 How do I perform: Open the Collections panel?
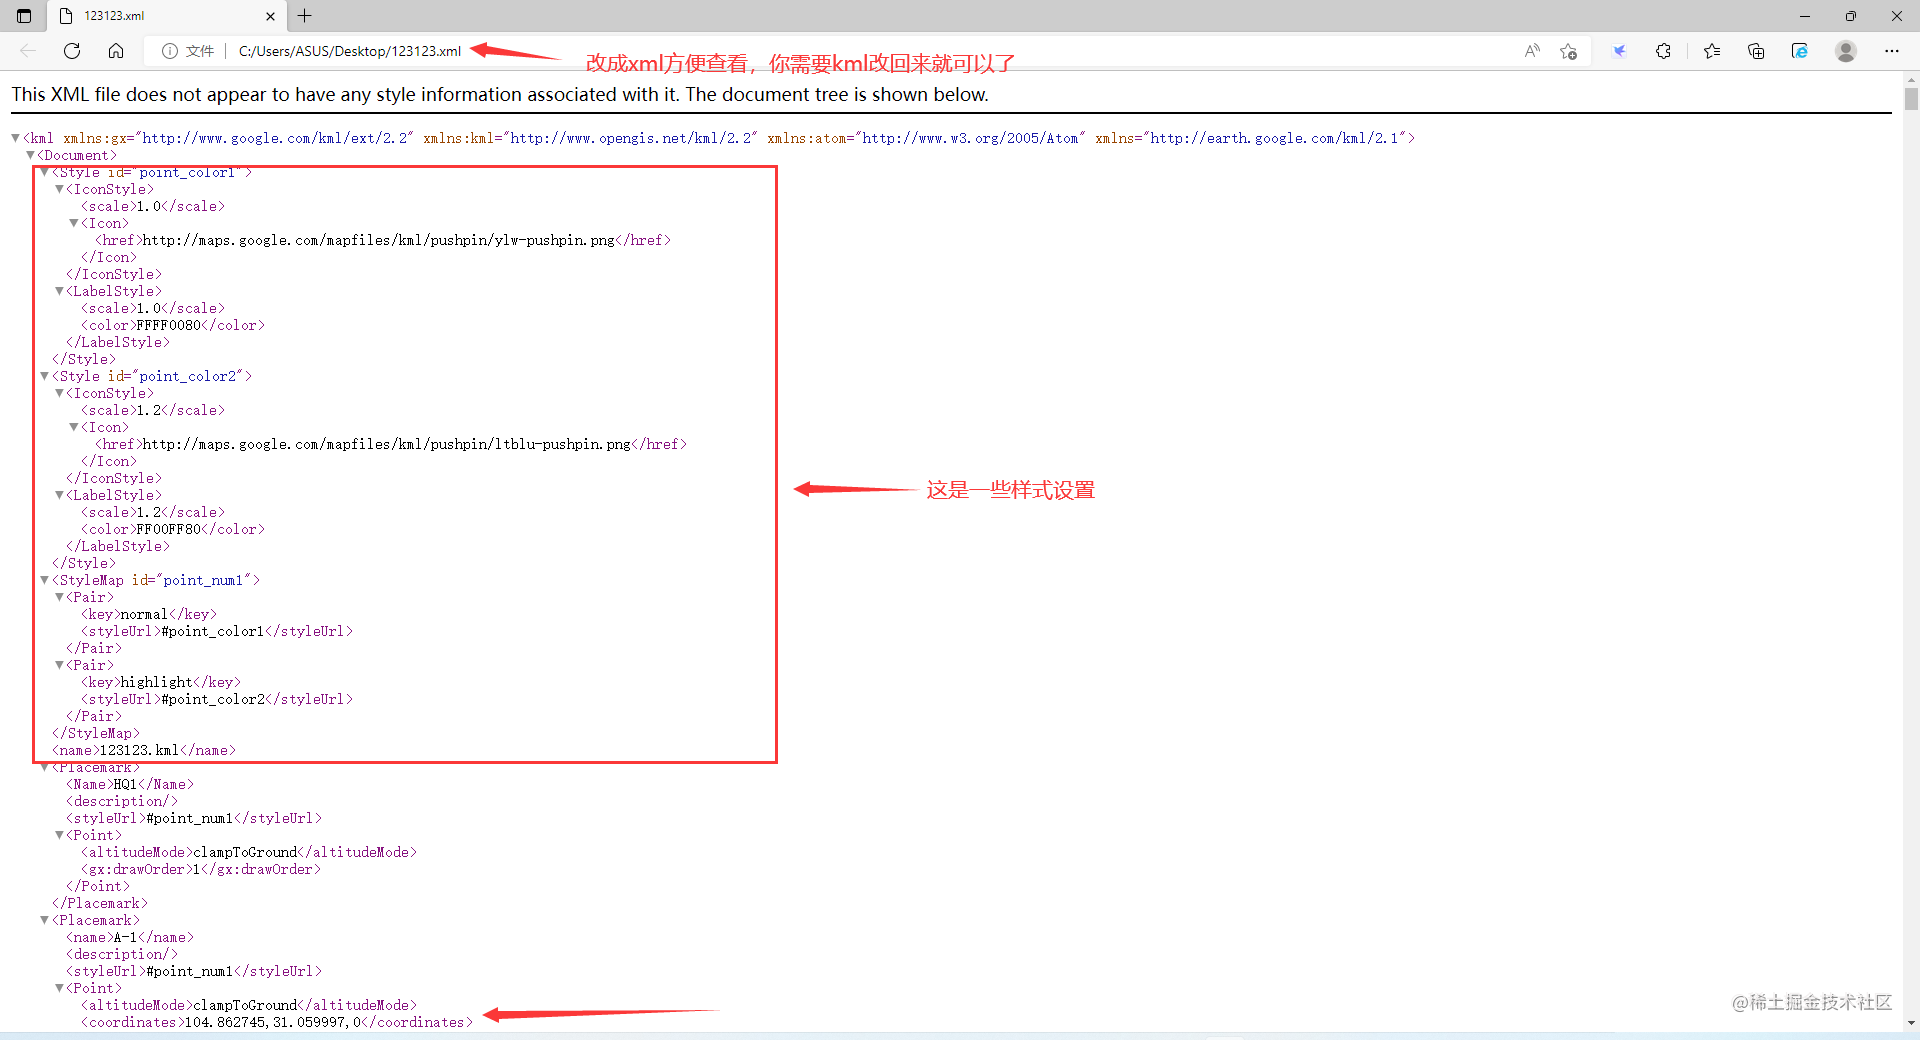(1756, 51)
